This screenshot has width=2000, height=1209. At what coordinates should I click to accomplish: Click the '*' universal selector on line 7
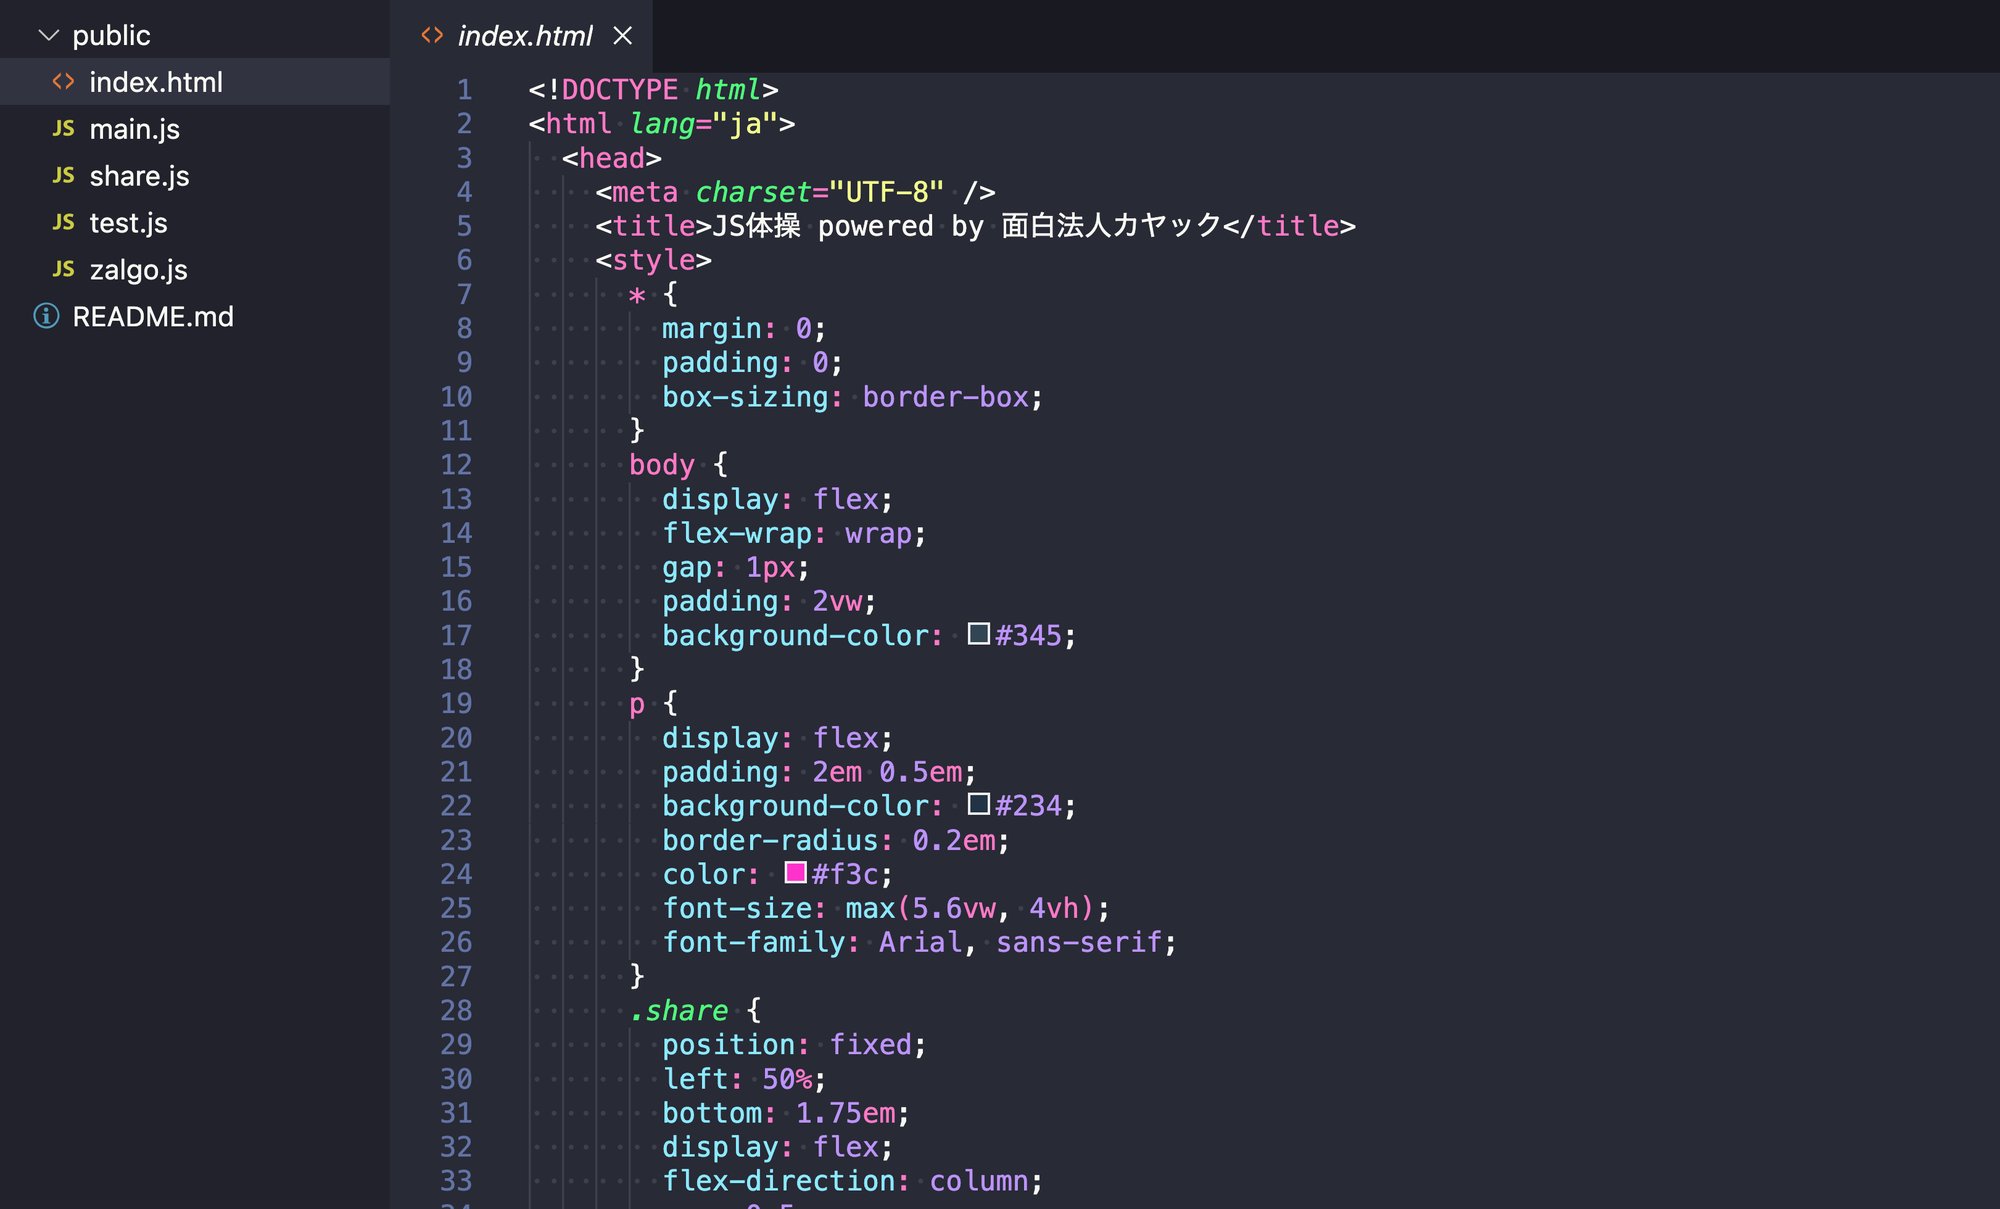637,296
